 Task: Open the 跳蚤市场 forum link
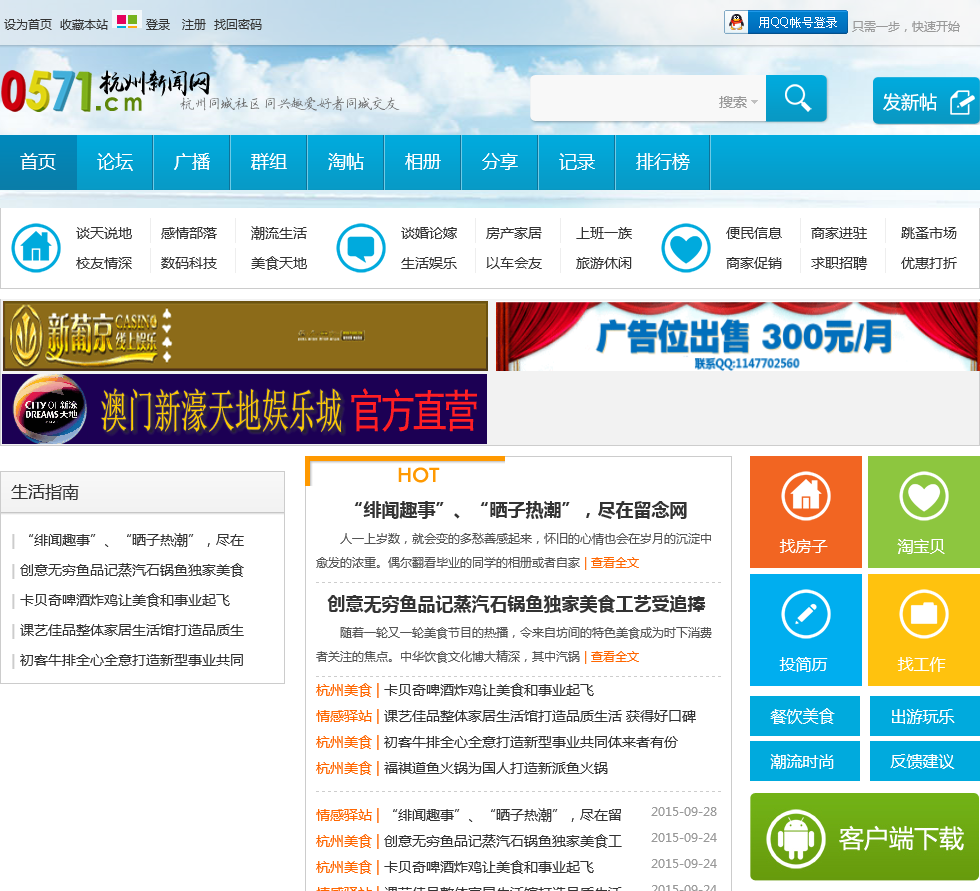929,233
